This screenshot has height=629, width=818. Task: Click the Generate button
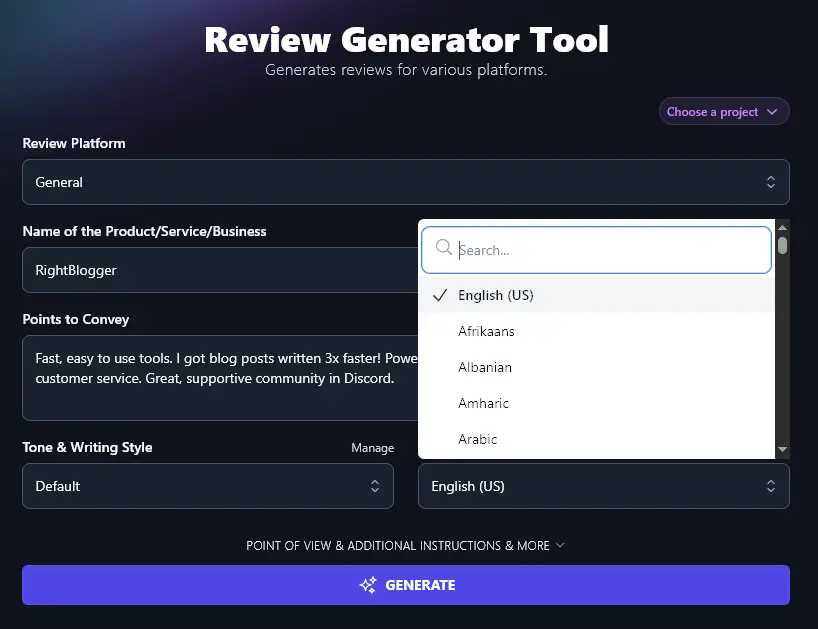[406, 585]
